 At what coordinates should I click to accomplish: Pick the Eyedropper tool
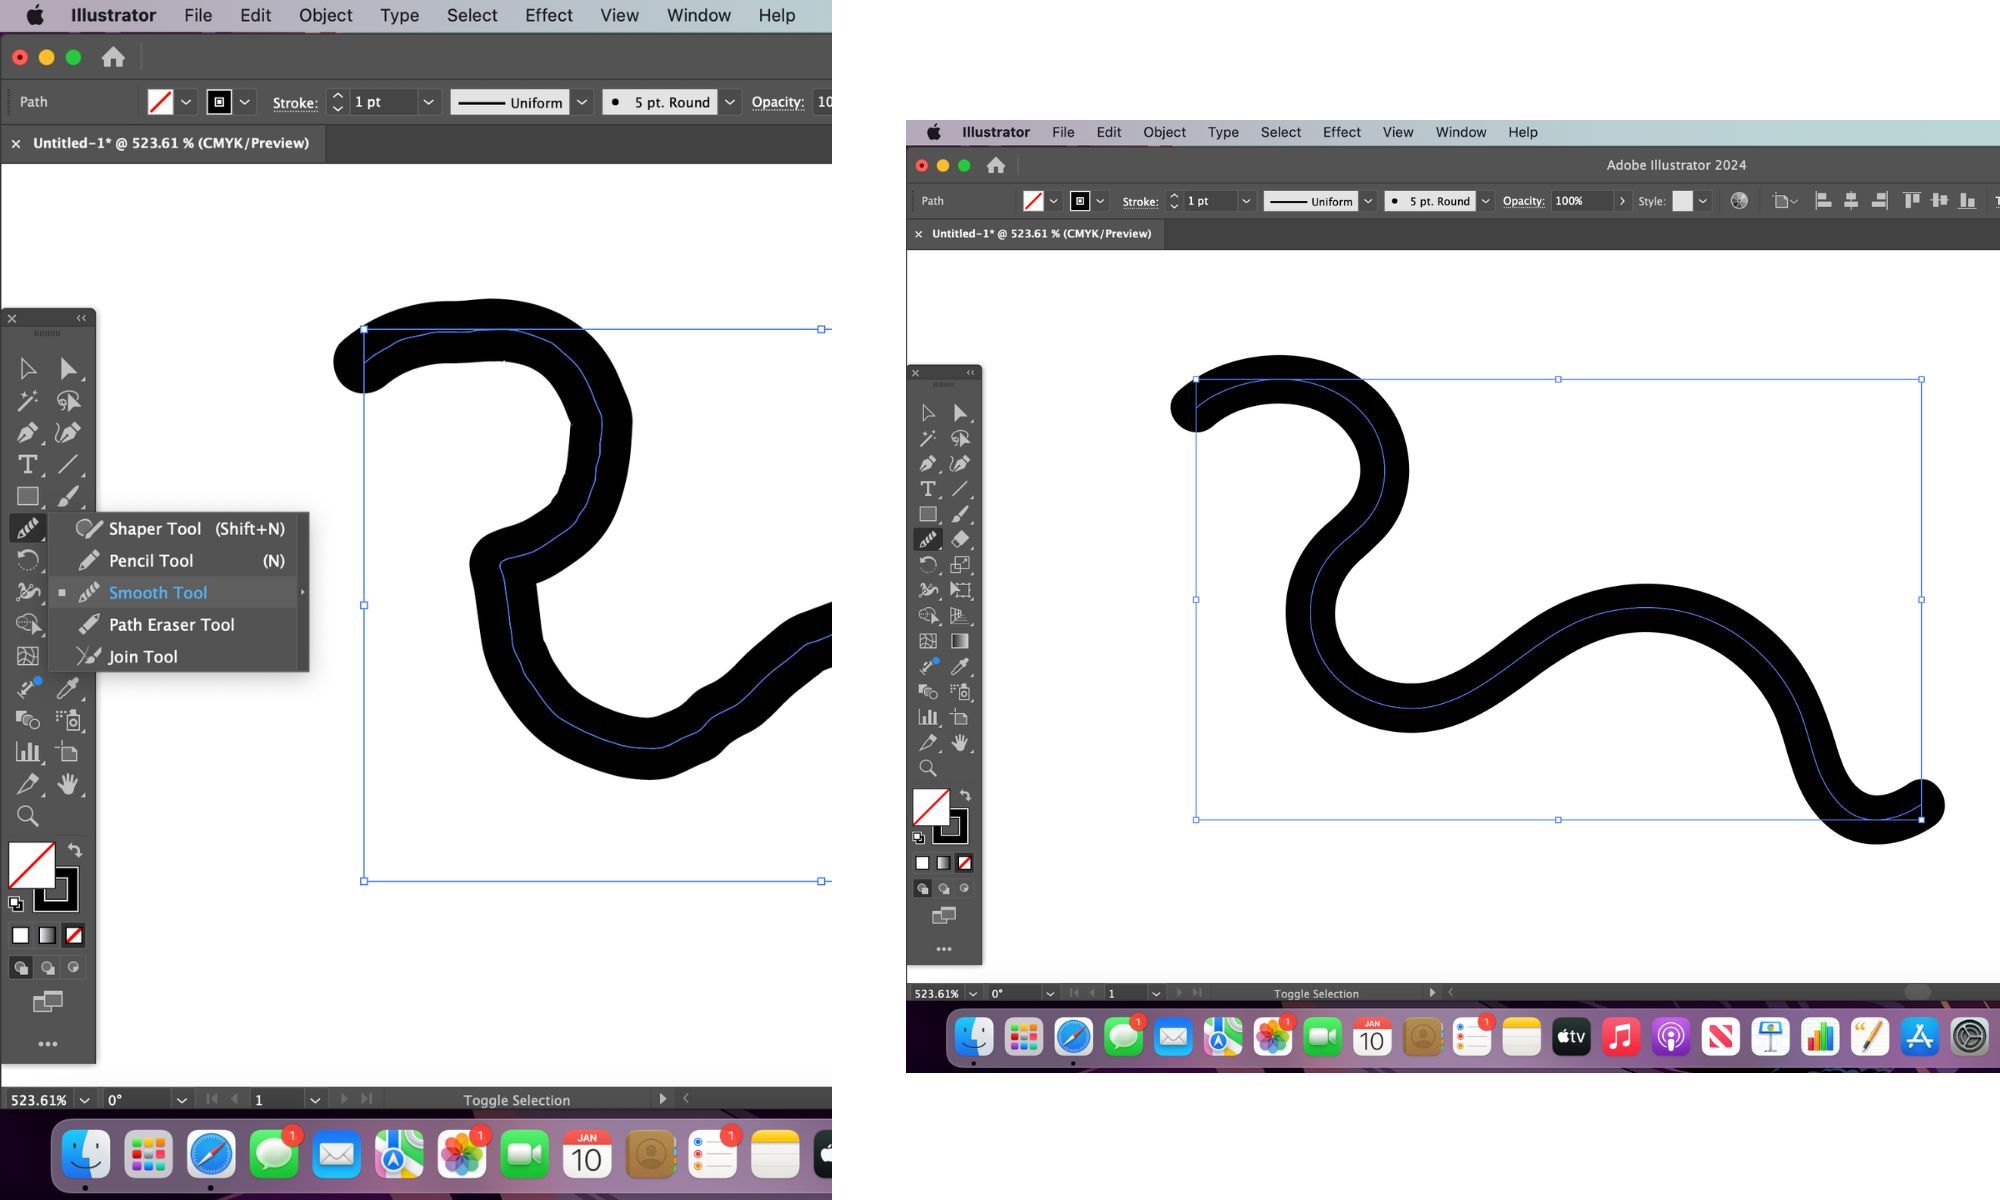coord(70,687)
